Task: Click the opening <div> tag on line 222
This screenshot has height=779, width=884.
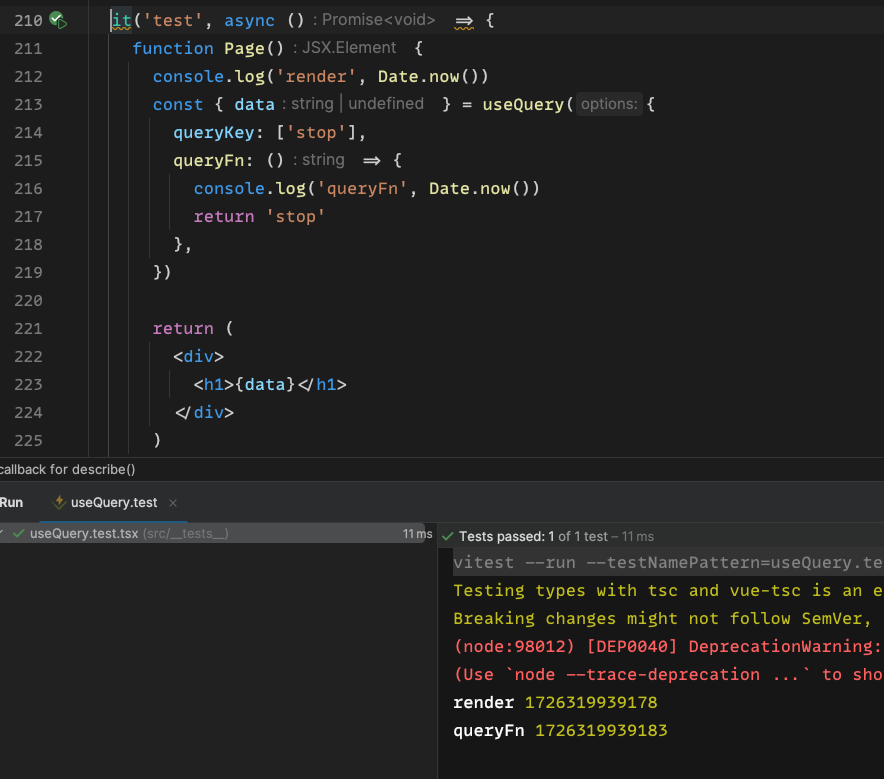Action: 198,356
